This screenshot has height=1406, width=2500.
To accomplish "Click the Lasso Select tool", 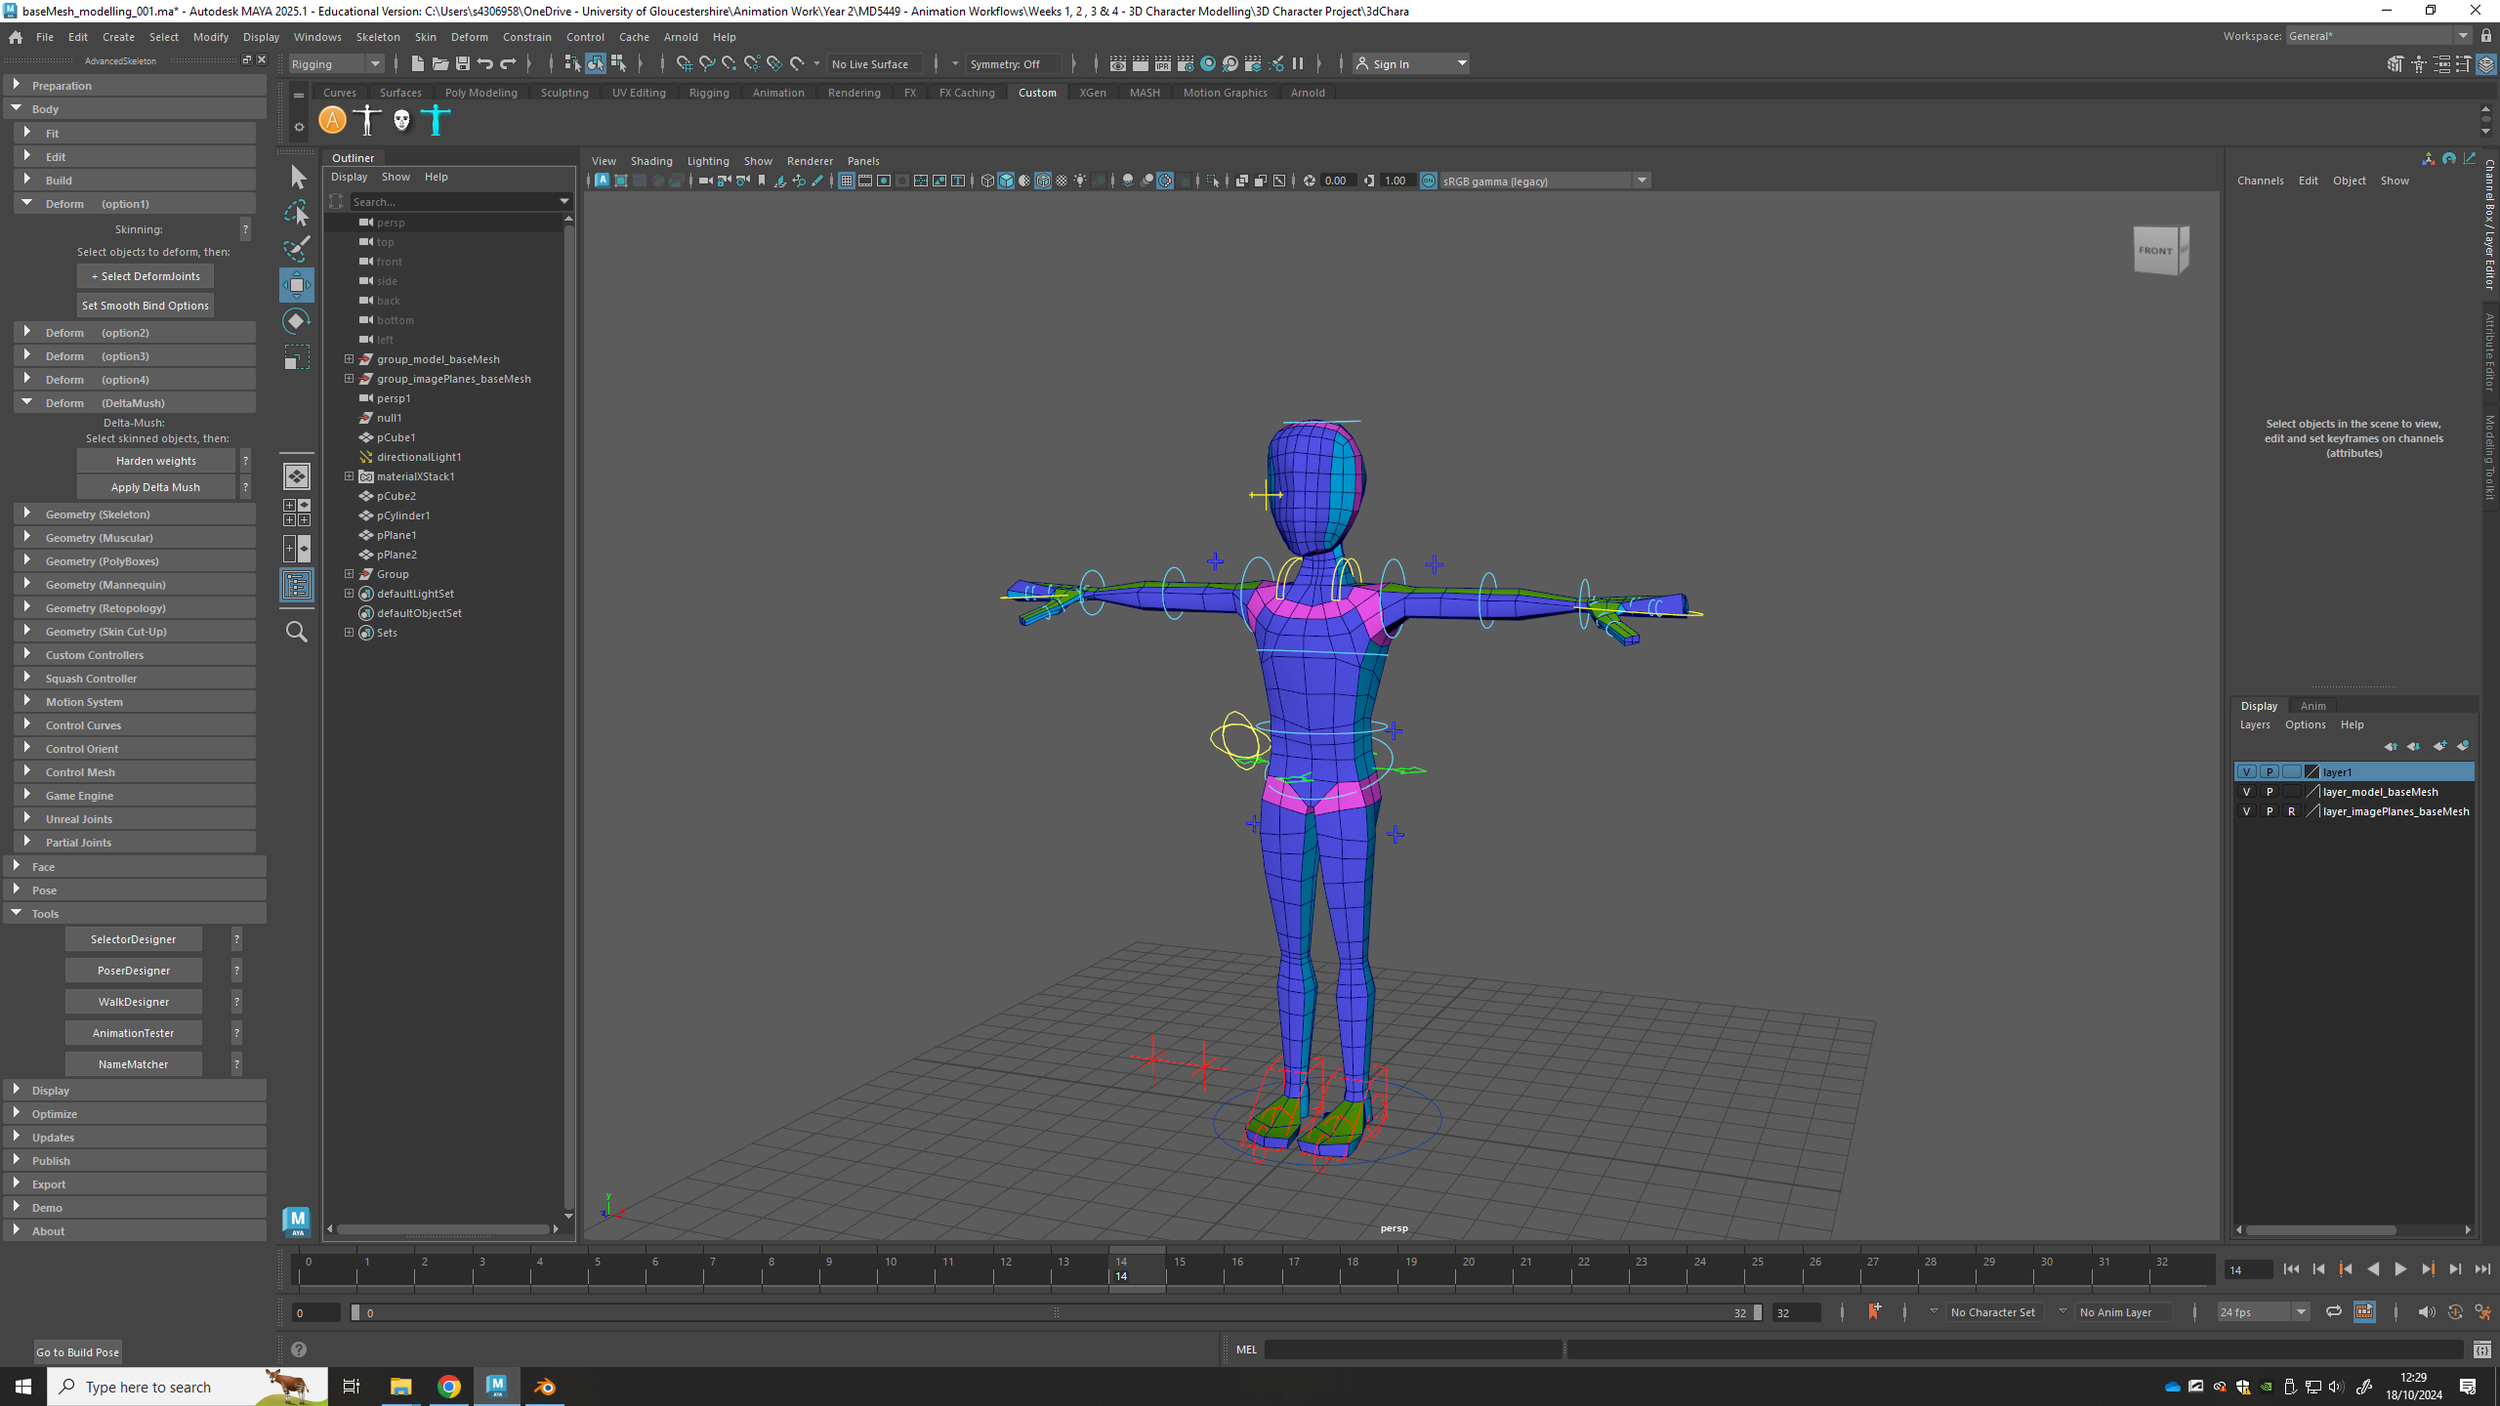I will coord(297,213).
